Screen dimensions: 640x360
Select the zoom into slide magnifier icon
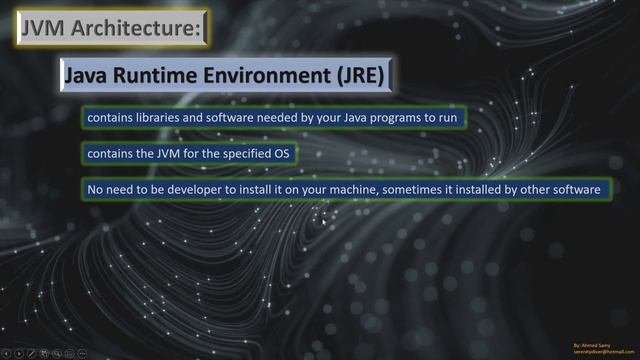tap(57, 353)
